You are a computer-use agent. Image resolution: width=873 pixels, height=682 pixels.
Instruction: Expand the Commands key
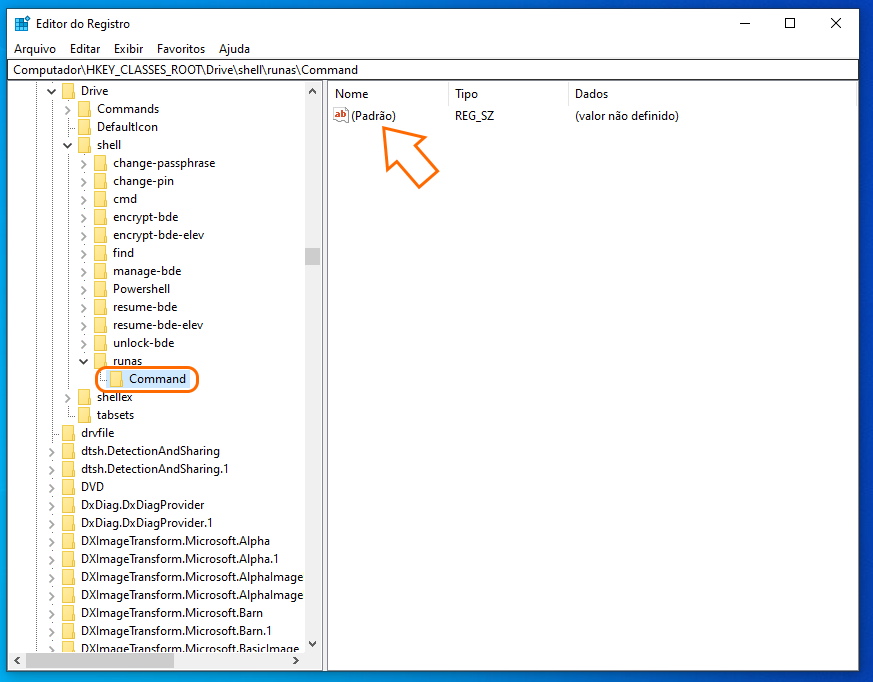(x=67, y=109)
